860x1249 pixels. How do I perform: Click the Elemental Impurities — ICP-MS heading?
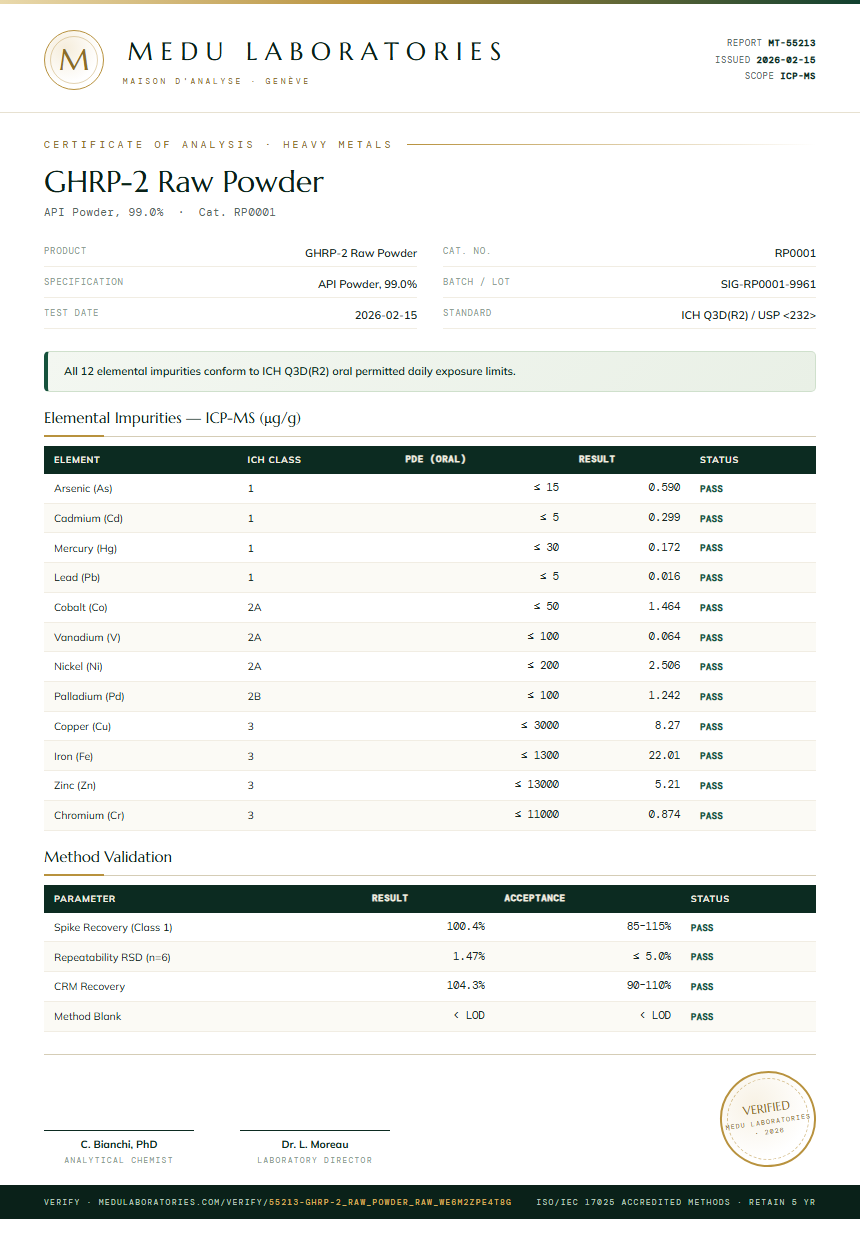click(x=172, y=418)
